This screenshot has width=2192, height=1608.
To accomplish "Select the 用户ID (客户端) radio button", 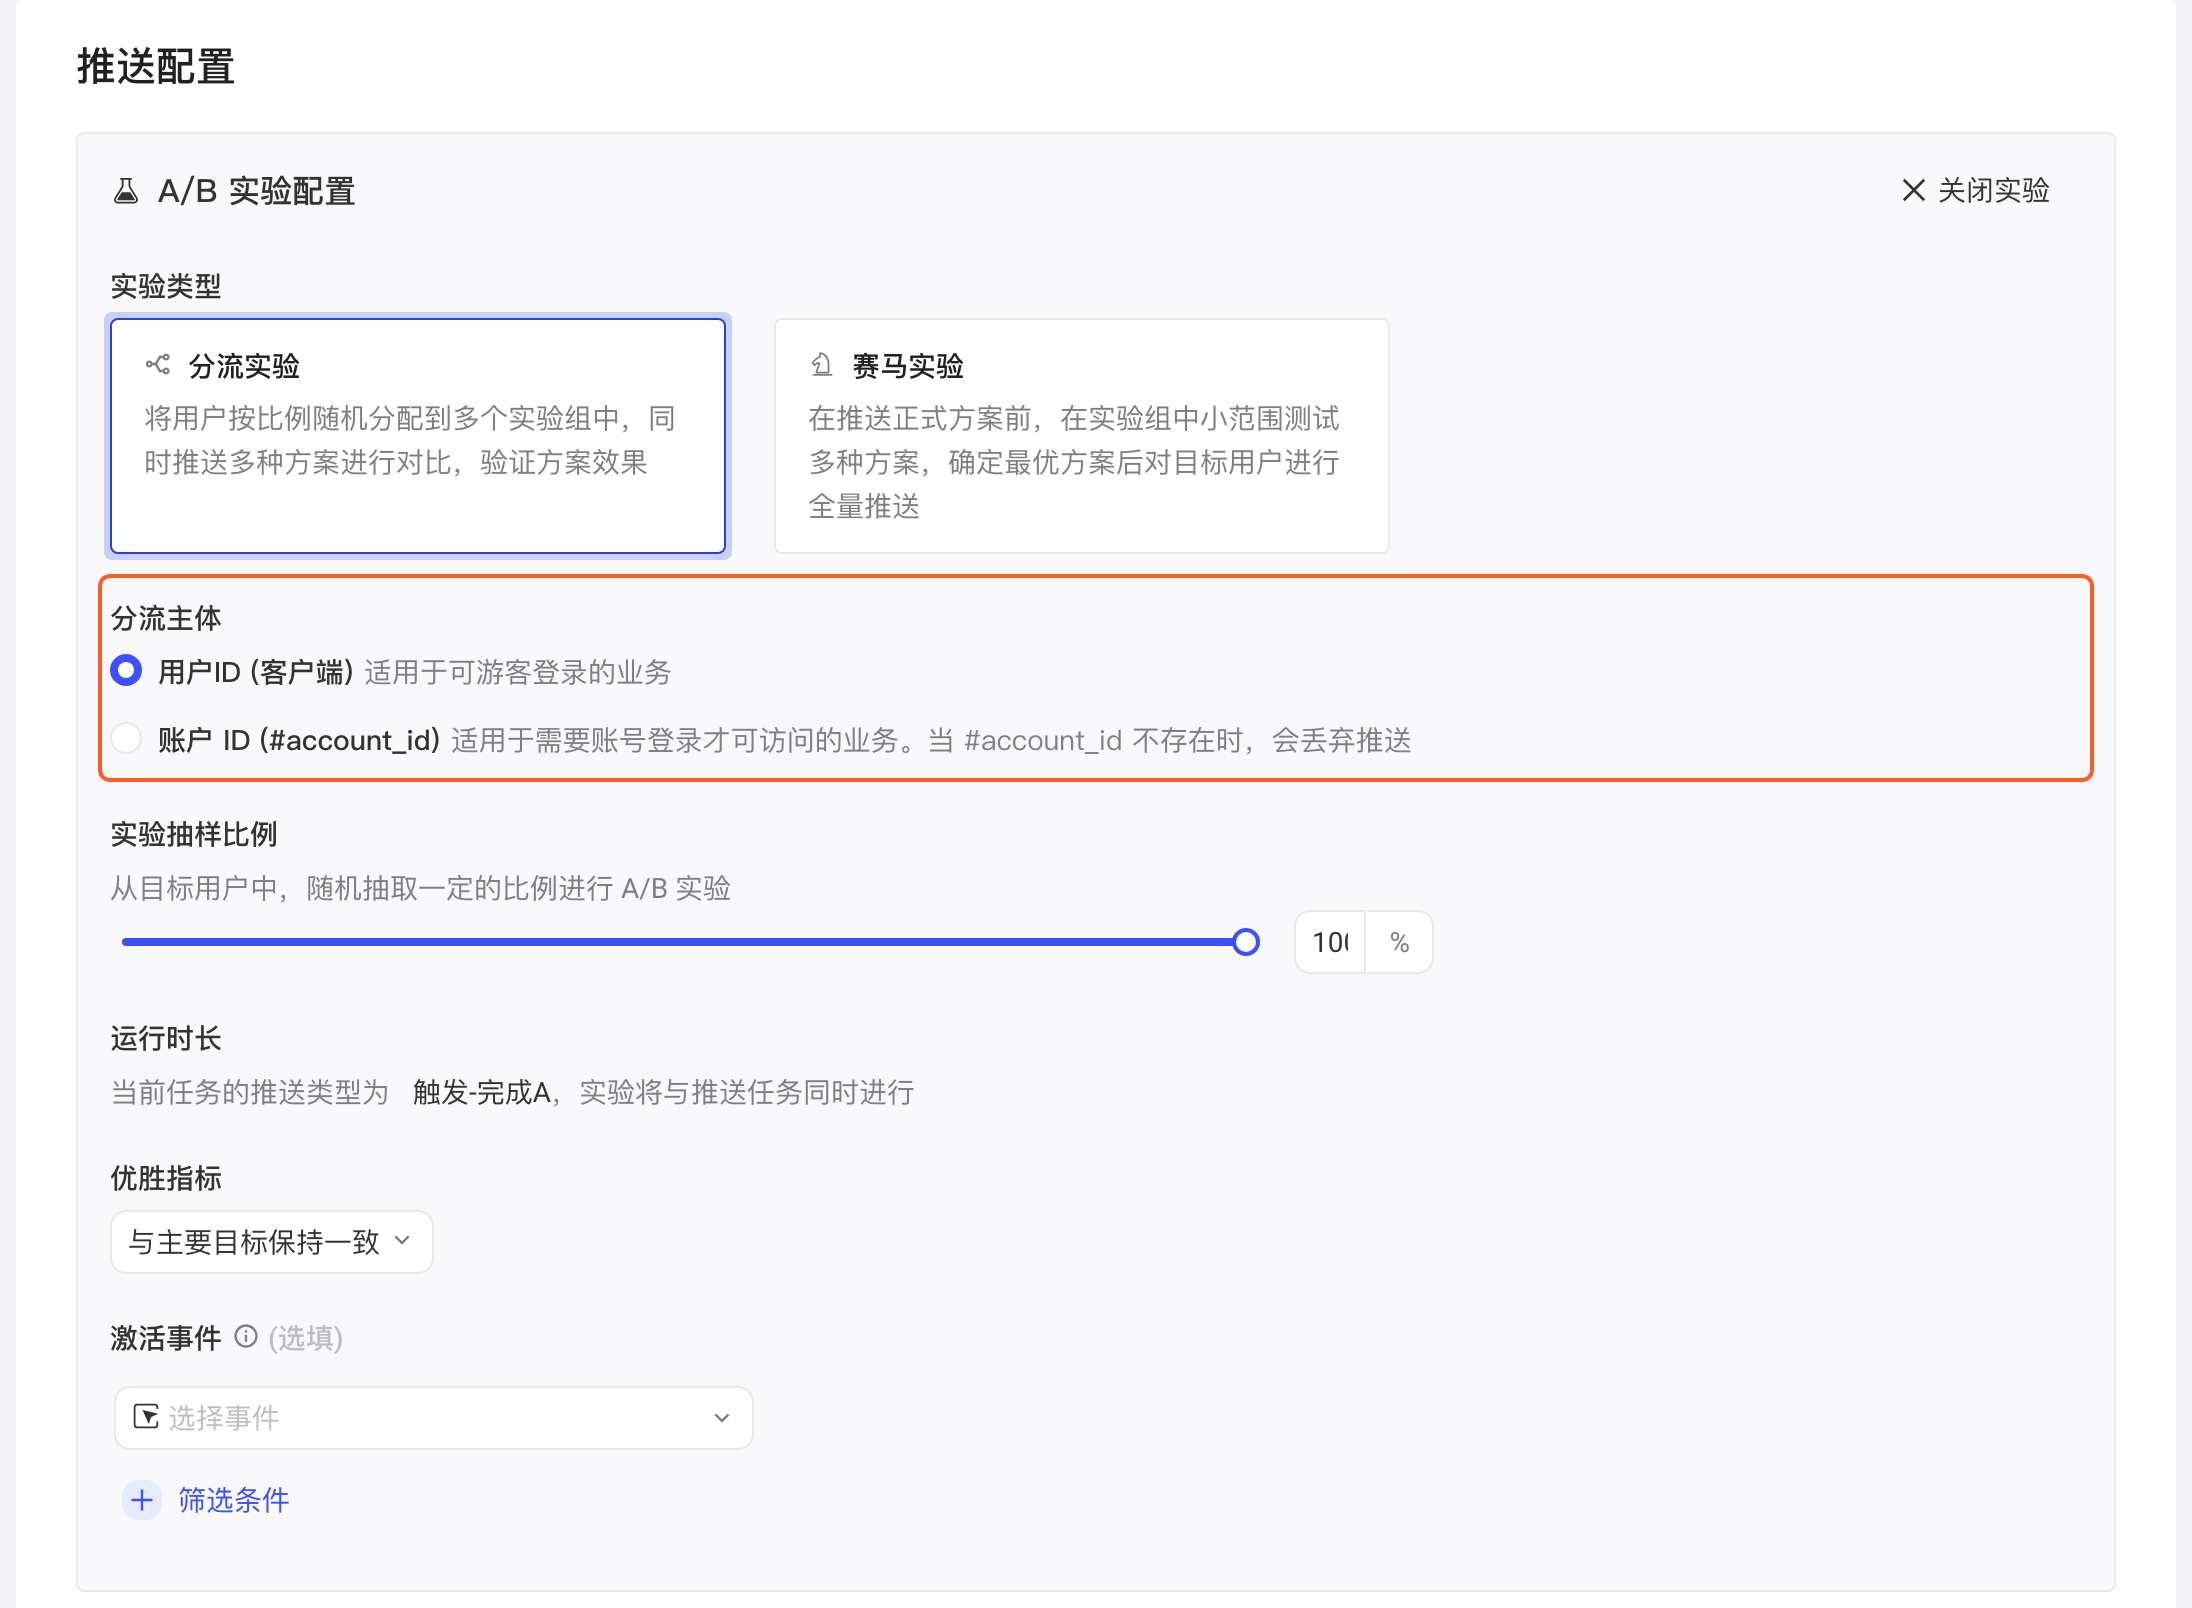I will tap(126, 670).
